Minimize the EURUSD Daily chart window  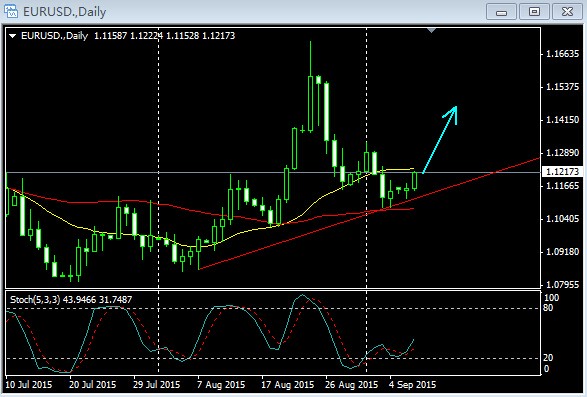[x=501, y=12]
